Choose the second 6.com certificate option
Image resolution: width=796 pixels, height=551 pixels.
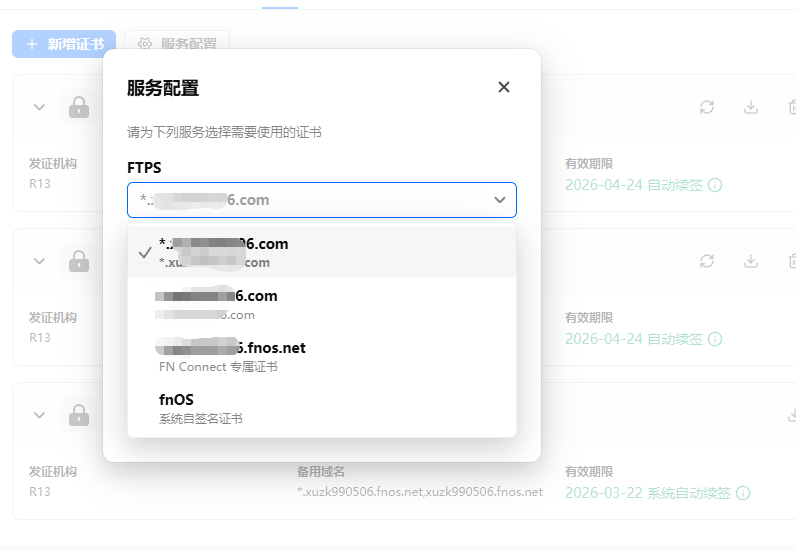pos(322,305)
